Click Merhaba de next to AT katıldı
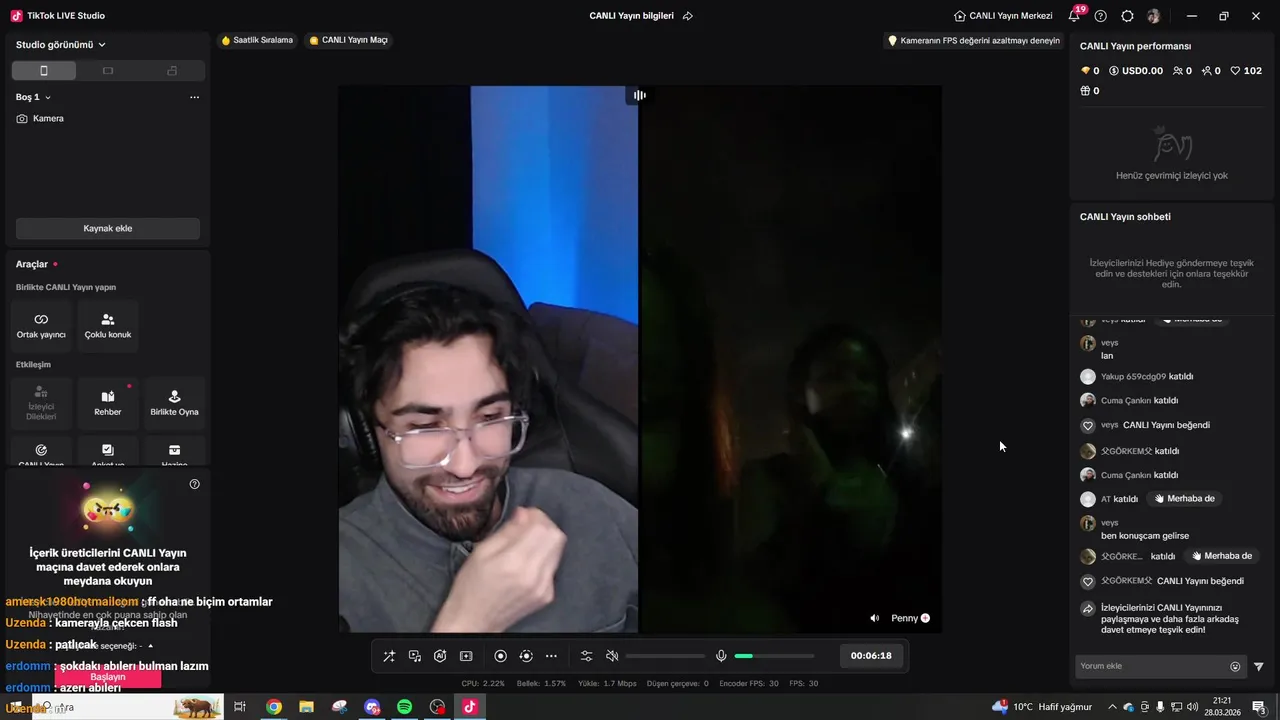1280x720 pixels. 1185,499
